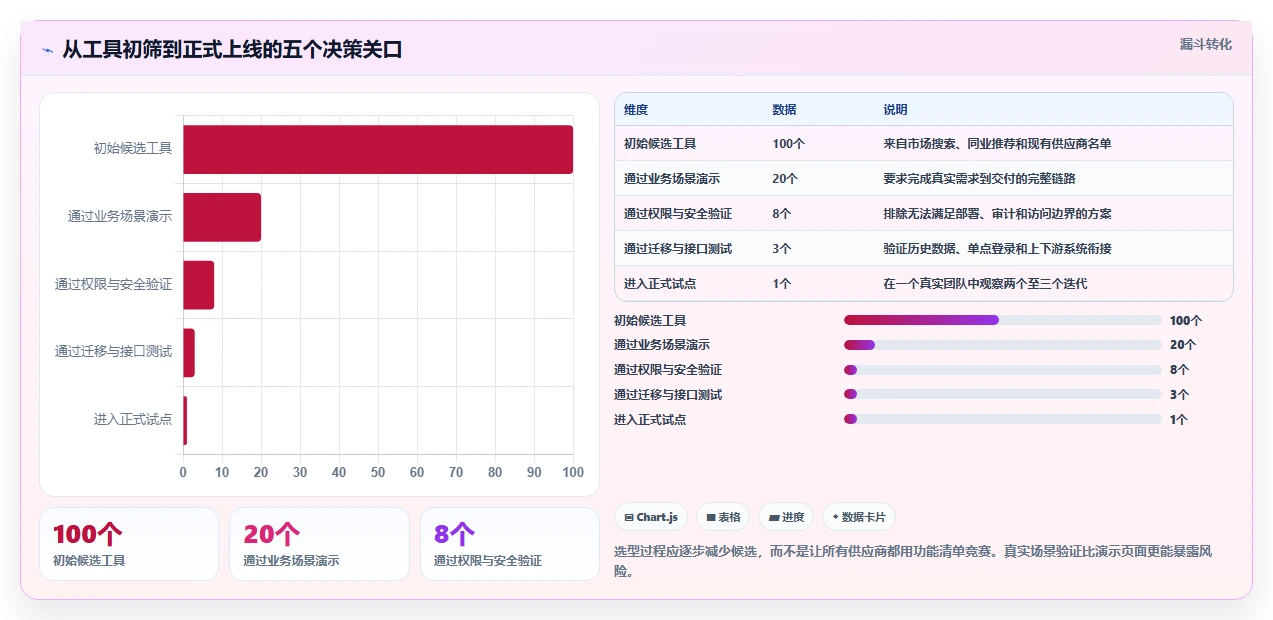Click the 漏斗转化 label in the header
1273x620 pixels.
[x=1205, y=45]
